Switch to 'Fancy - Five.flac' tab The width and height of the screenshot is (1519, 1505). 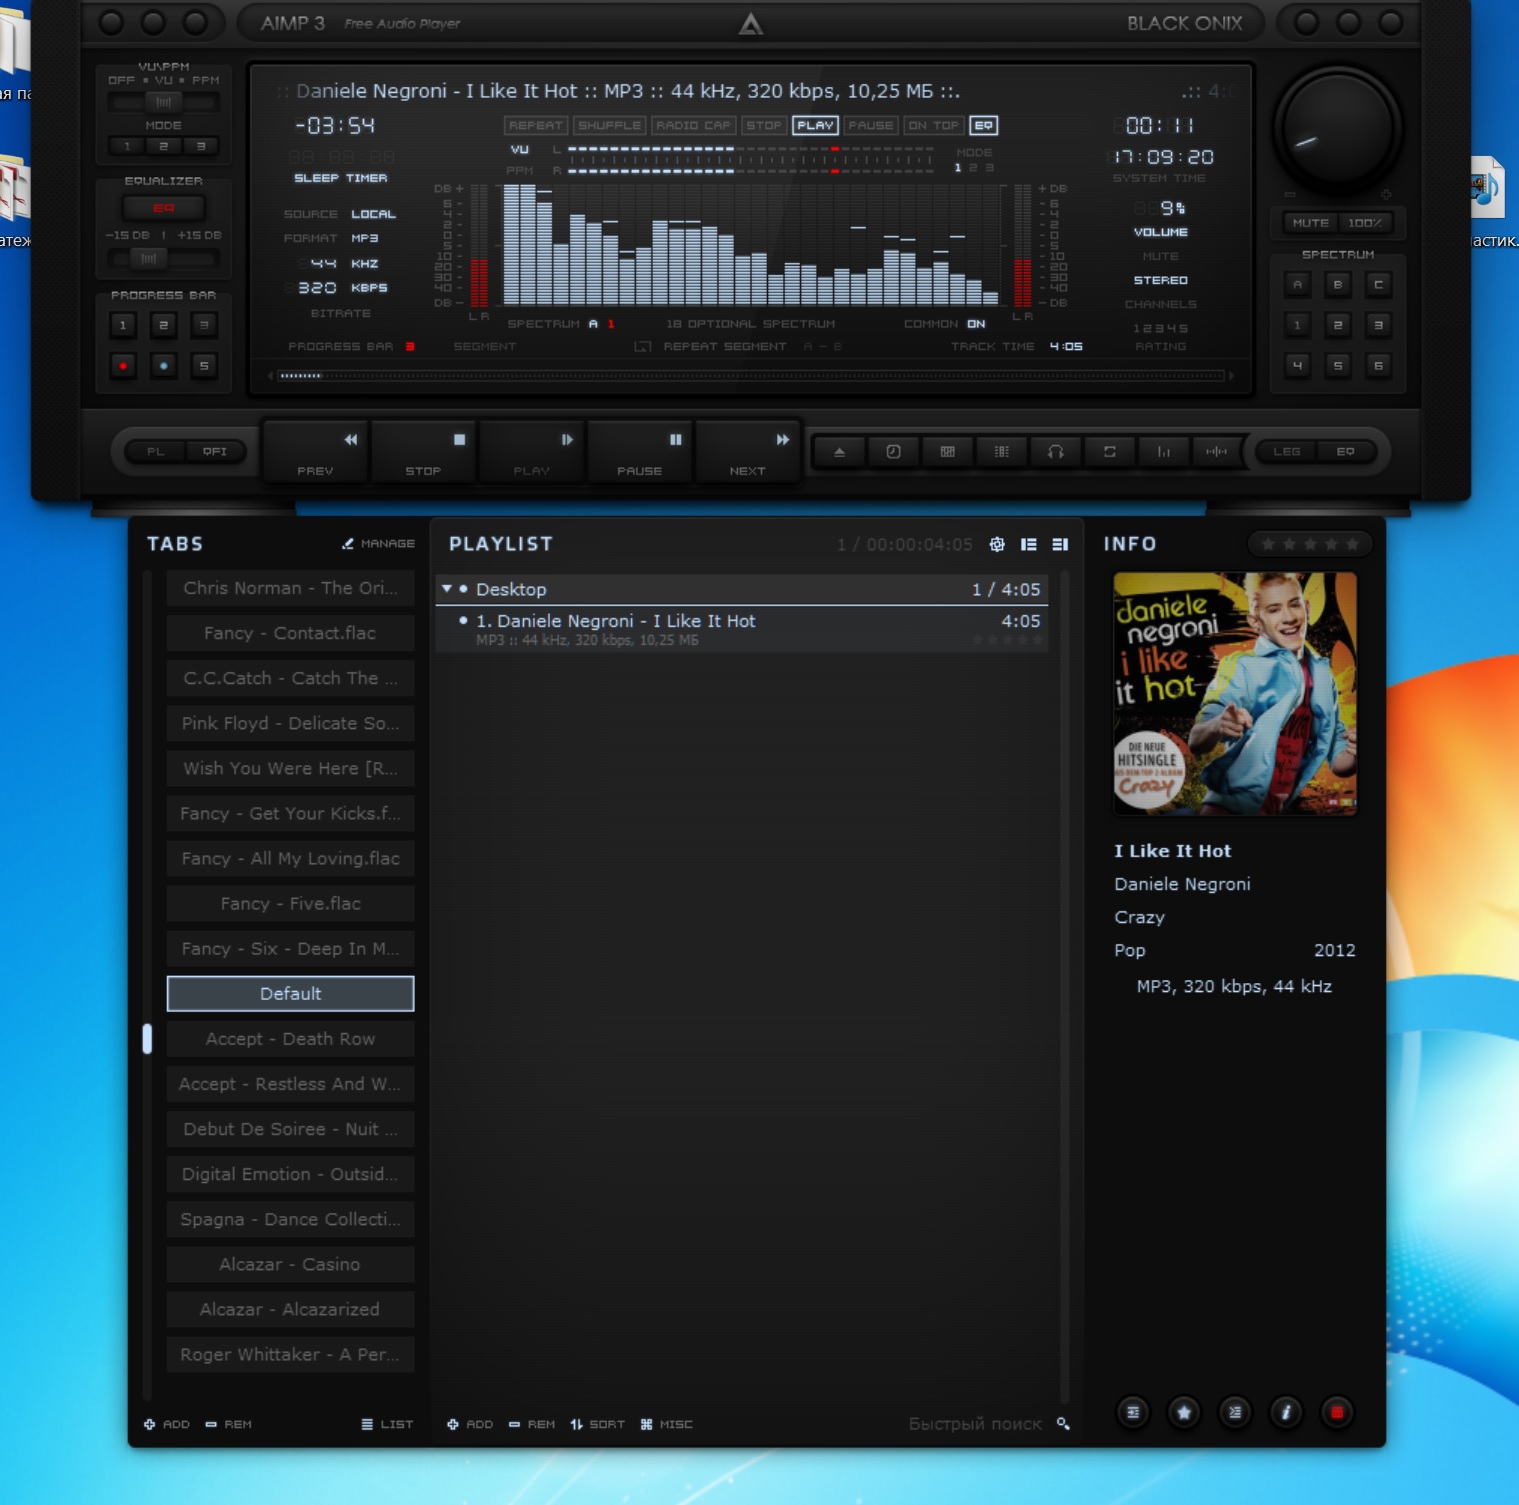point(290,903)
